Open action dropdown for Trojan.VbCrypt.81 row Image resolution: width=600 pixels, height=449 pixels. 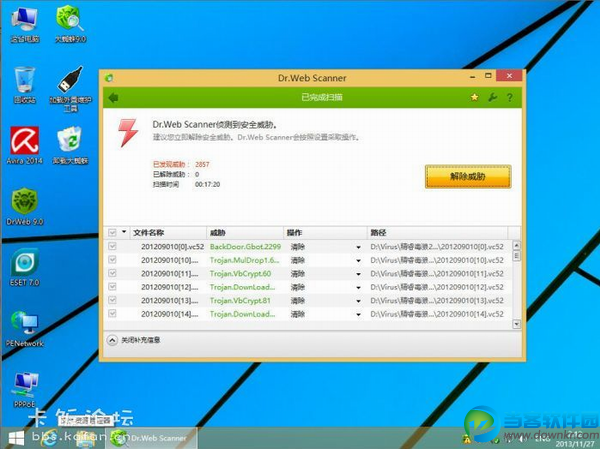358,301
